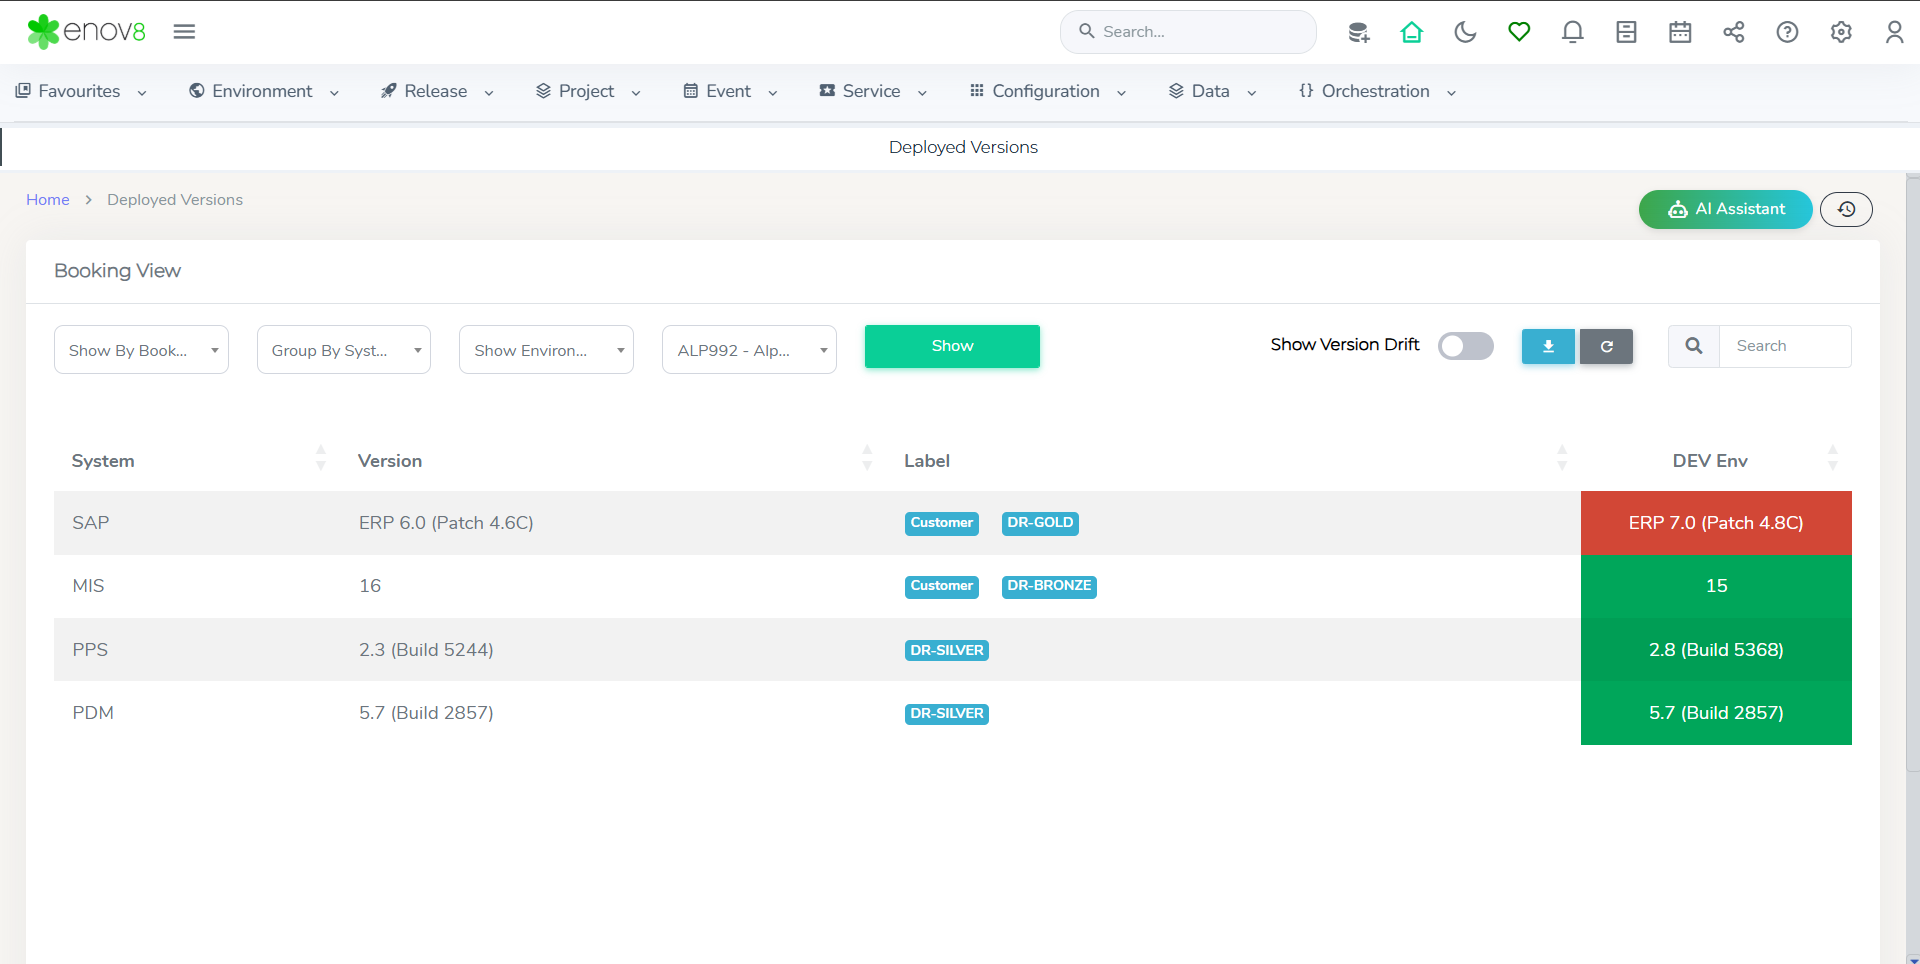Open the Show By Booking dropdown

pyautogui.click(x=141, y=350)
